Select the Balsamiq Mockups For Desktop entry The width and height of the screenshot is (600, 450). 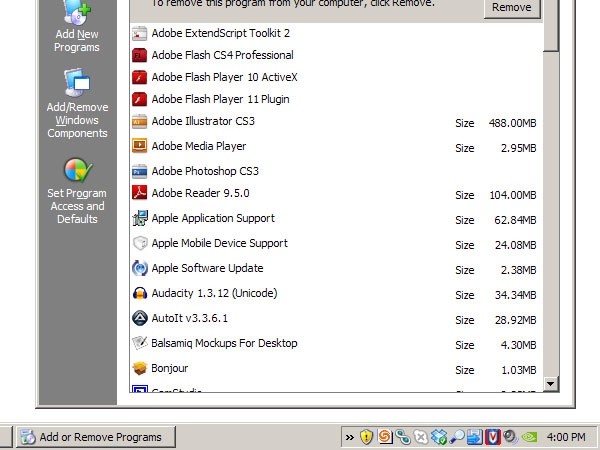point(336,343)
